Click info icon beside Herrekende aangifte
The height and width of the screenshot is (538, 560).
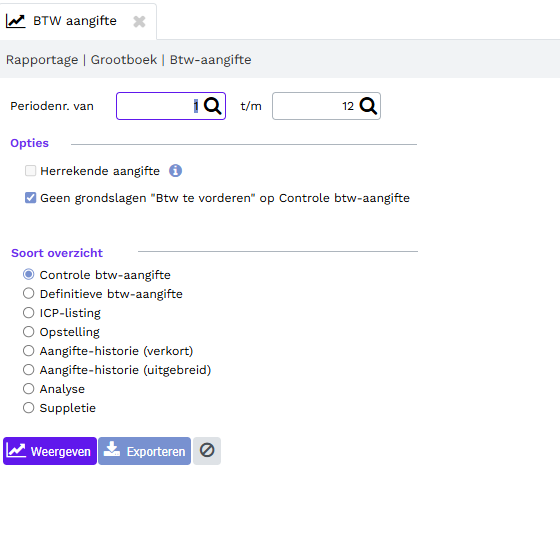click(x=175, y=171)
